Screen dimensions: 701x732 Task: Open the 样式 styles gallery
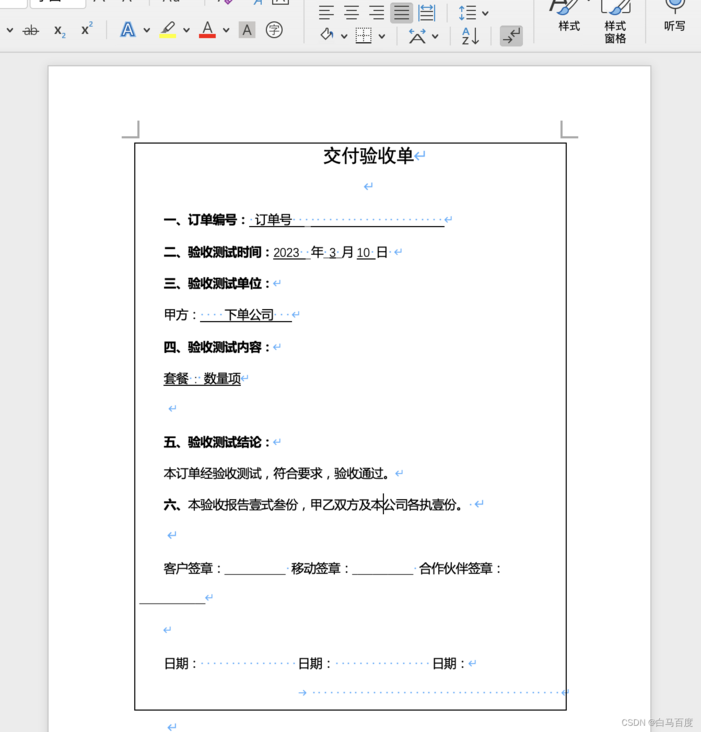coord(569,17)
